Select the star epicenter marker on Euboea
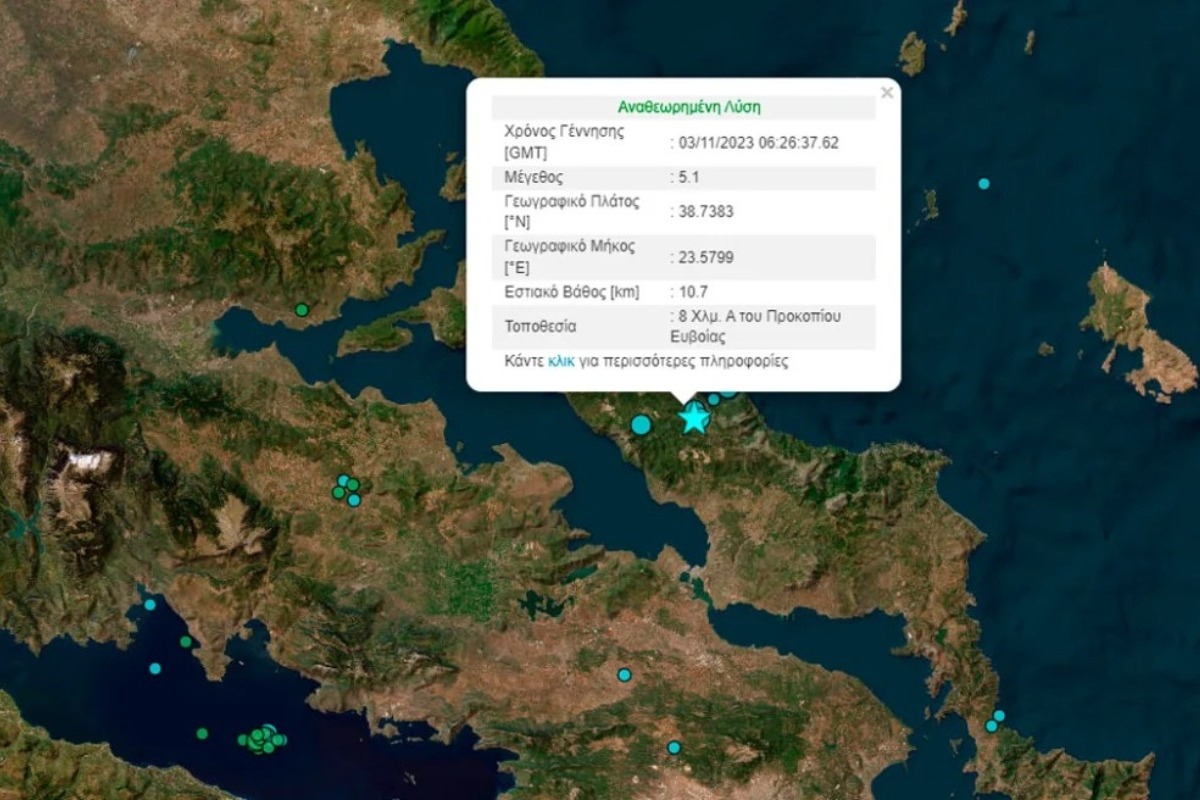 point(693,421)
